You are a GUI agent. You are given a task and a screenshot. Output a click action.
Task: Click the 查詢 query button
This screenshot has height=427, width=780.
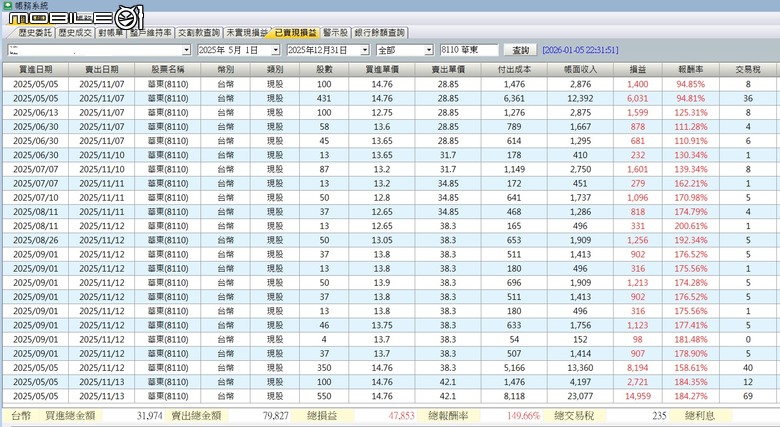pos(520,50)
